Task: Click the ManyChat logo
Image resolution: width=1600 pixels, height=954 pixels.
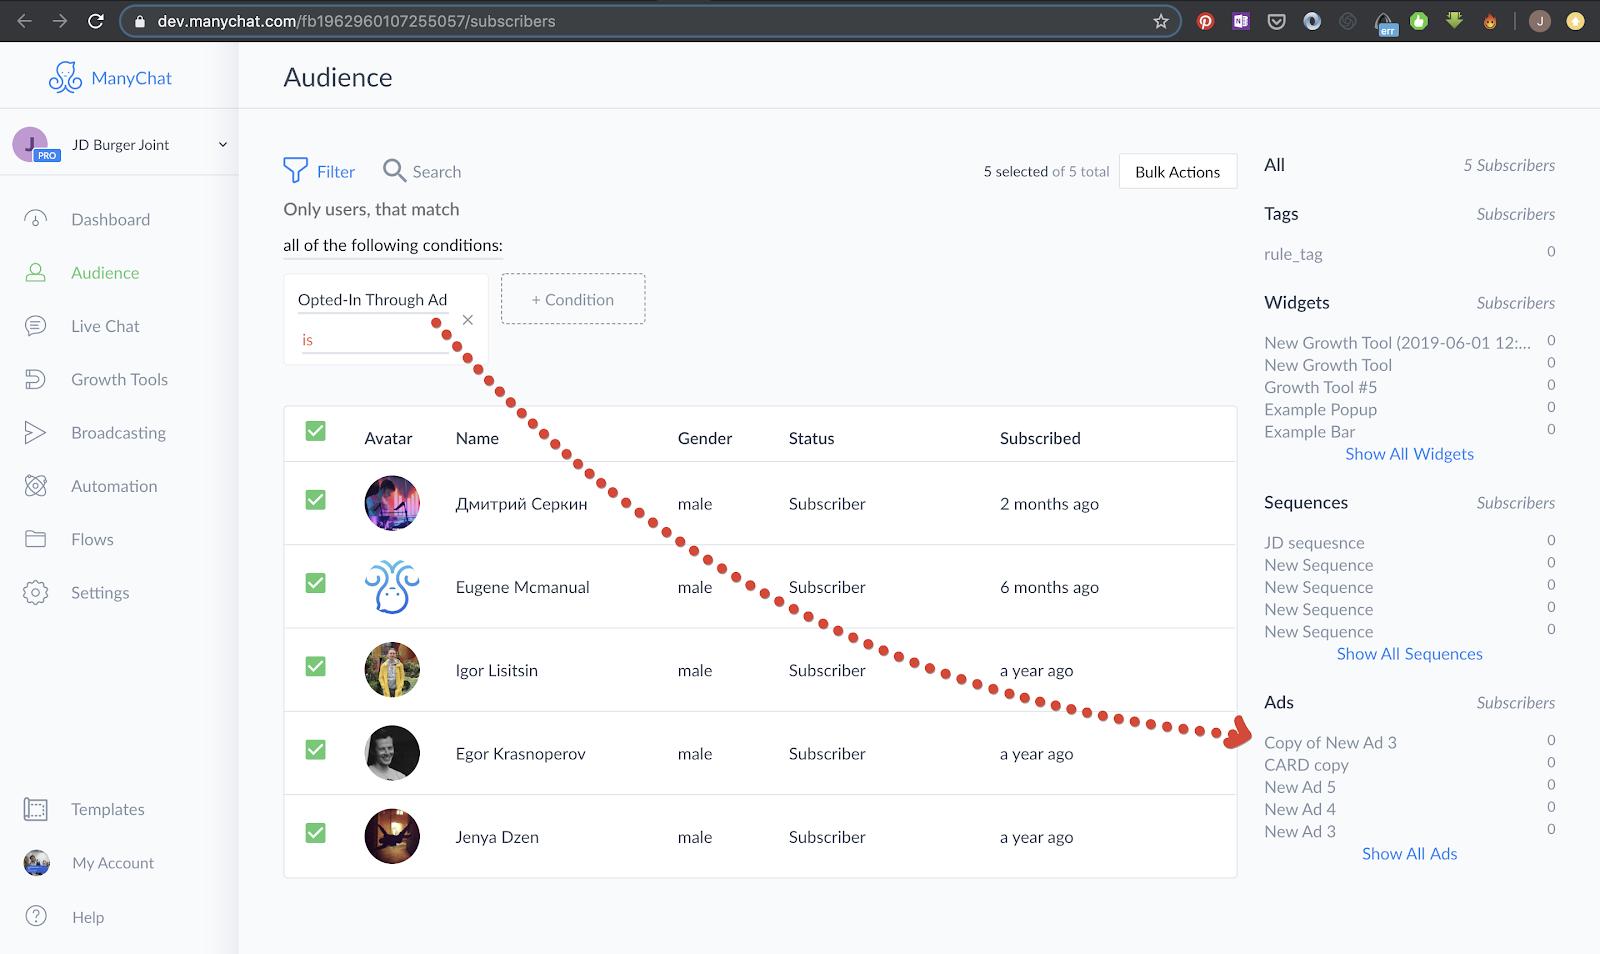Action: tap(110, 78)
